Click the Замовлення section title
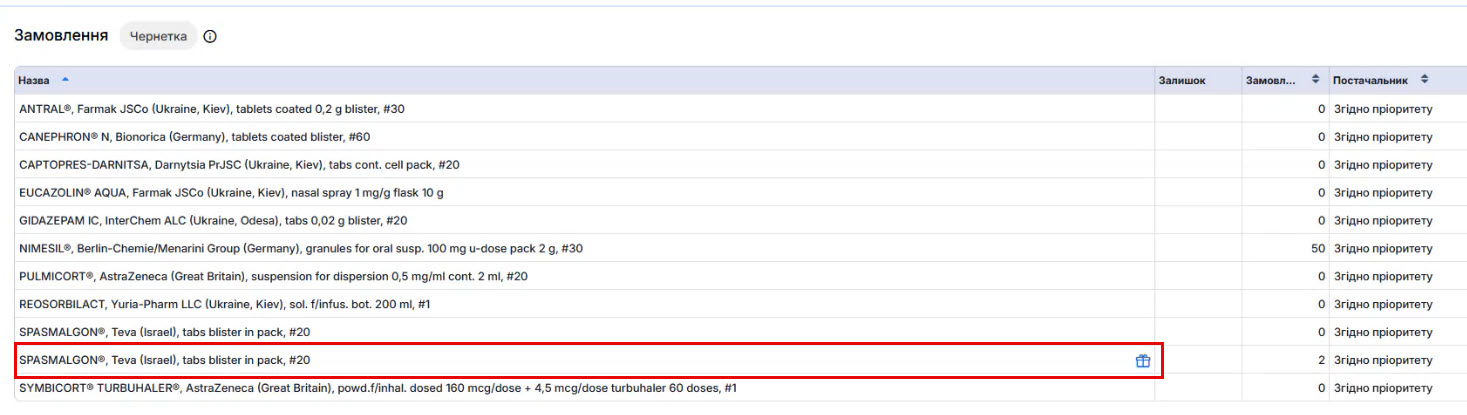This screenshot has height=415, width=1467. click(61, 35)
